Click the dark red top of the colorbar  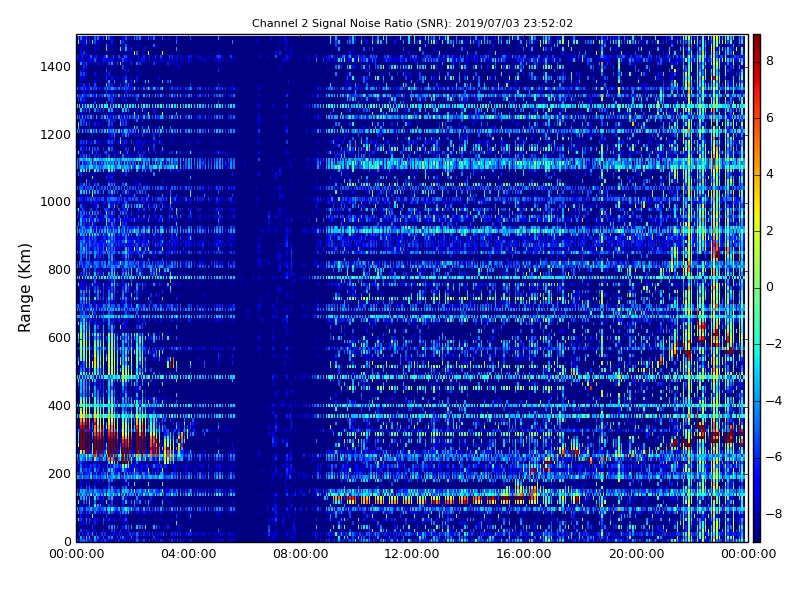pyautogui.click(x=757, y=40)
